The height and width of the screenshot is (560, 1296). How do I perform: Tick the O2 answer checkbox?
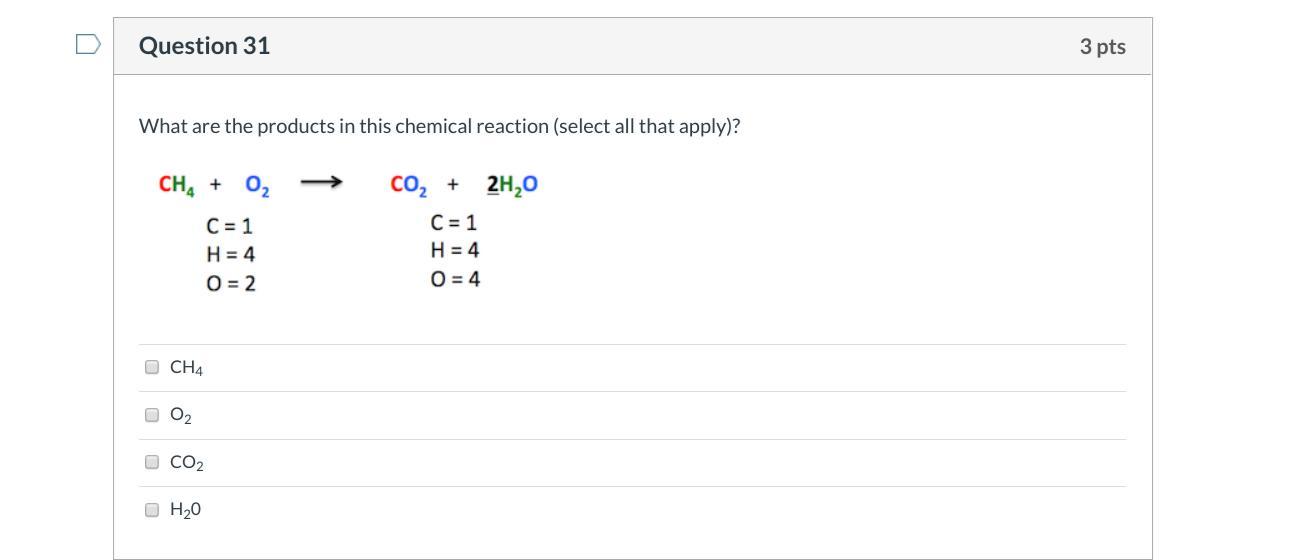tap(152, 414)
